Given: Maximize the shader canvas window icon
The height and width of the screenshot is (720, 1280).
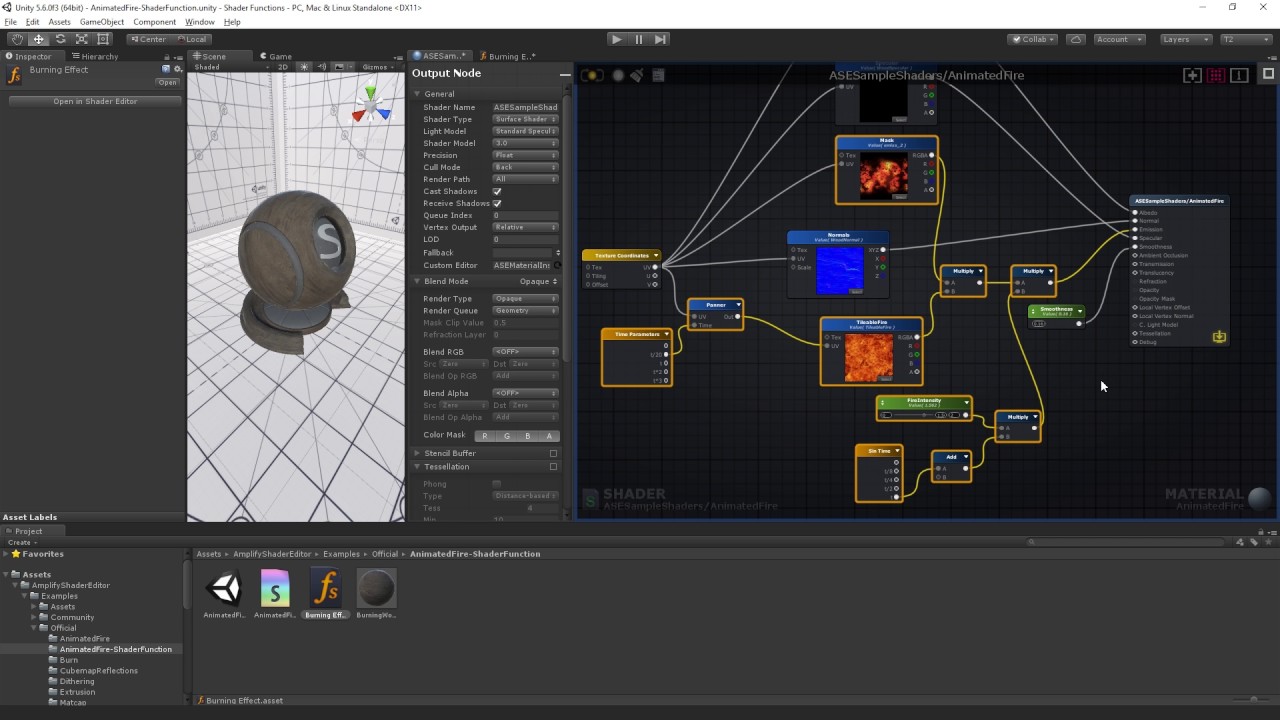Looking at the screenshot, I should [1268, 74].
